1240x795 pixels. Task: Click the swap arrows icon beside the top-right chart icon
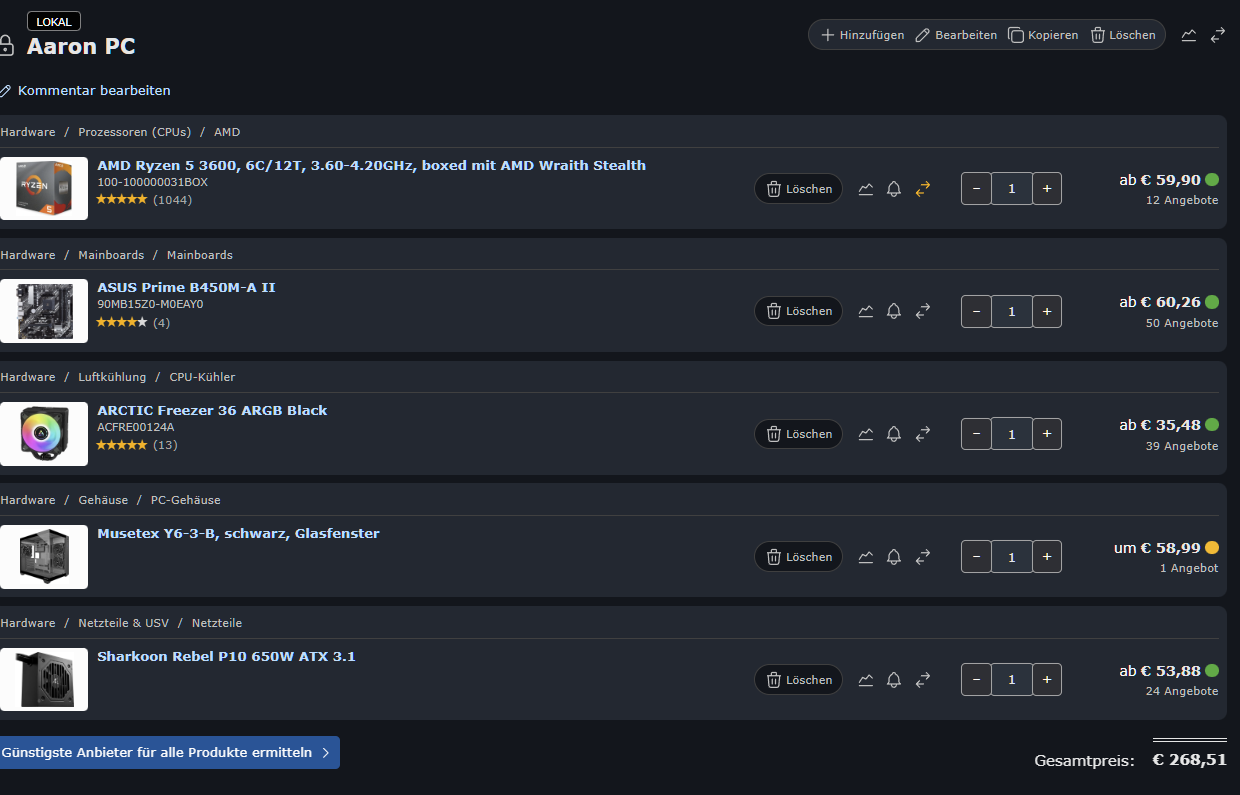pyautogui.click(x=1217, y=35)
